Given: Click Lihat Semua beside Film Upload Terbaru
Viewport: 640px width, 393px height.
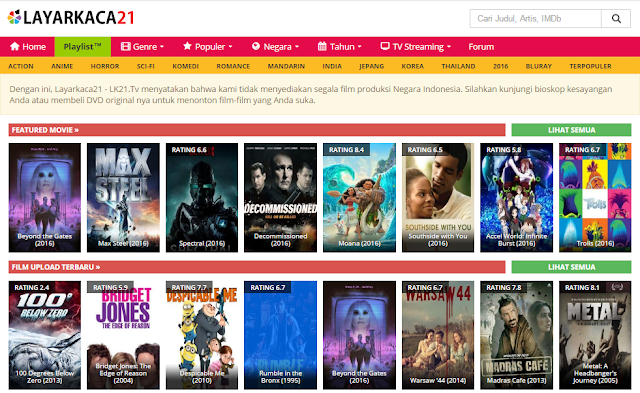Looking at the screenshot, I should (x=571, y=267).
